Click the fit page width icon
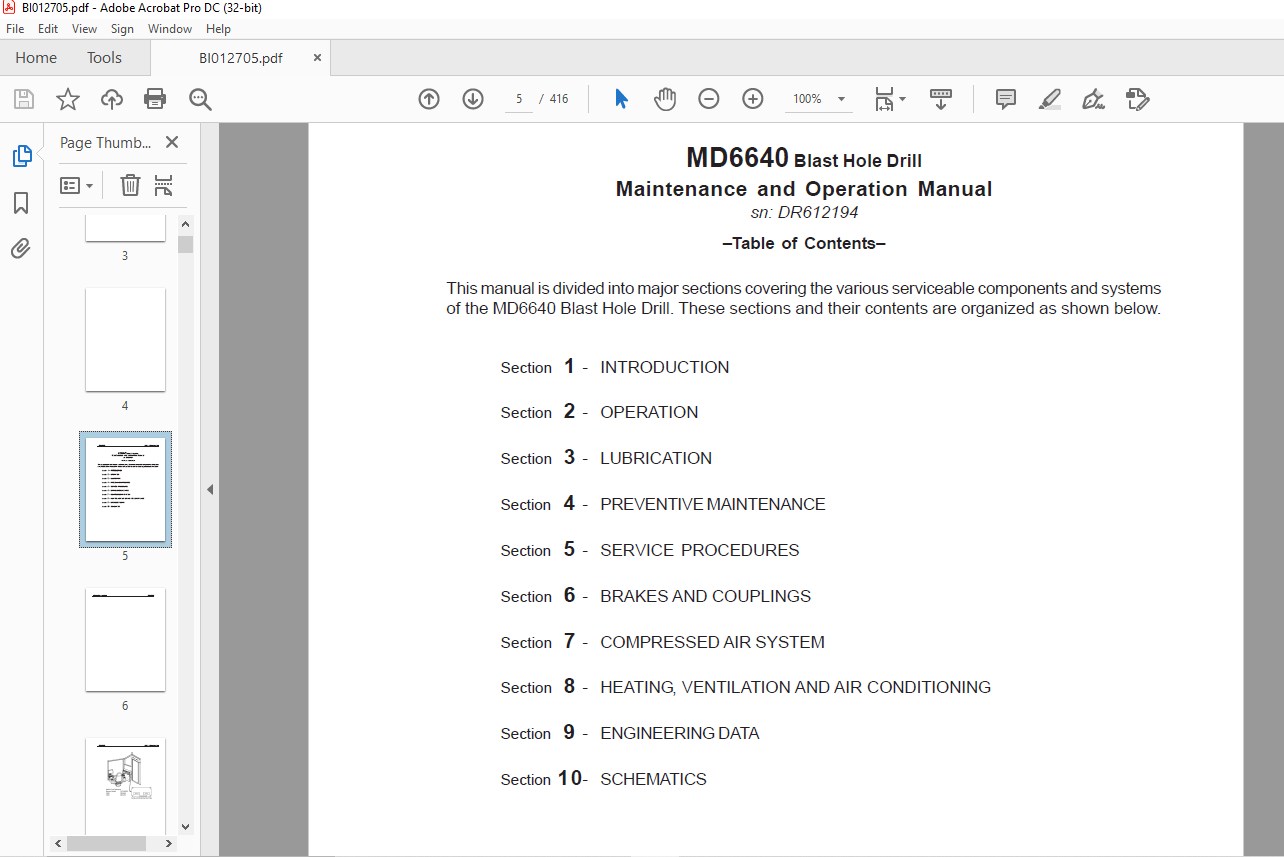1284x857 pixels. tap(884, 99)
